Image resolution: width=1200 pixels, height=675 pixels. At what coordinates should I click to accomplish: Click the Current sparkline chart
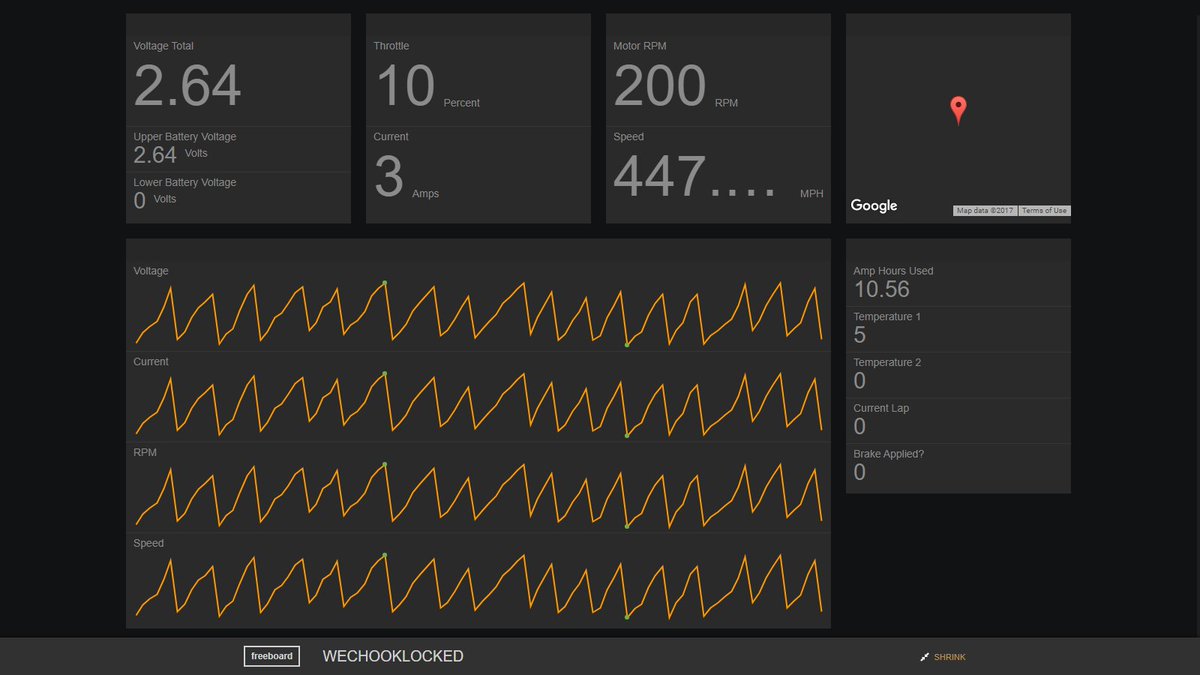tap(478, 404)
